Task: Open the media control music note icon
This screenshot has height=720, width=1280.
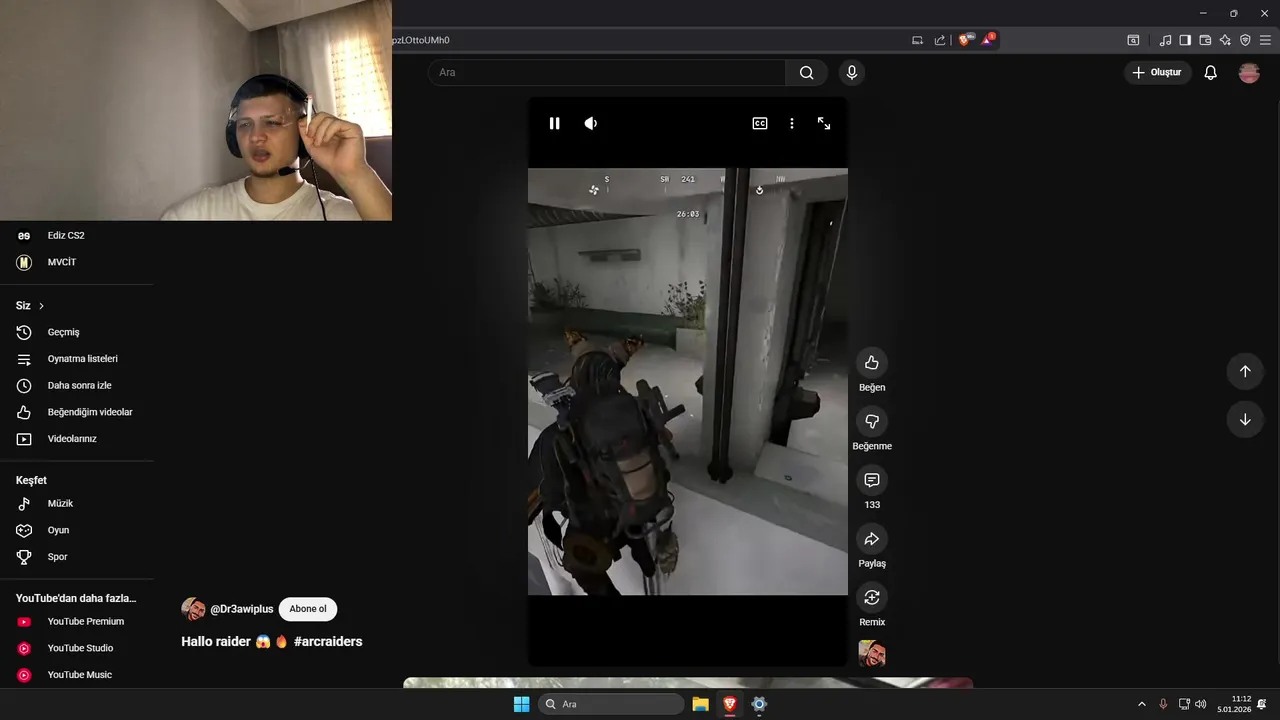Action: click(x=1165, y=40)
